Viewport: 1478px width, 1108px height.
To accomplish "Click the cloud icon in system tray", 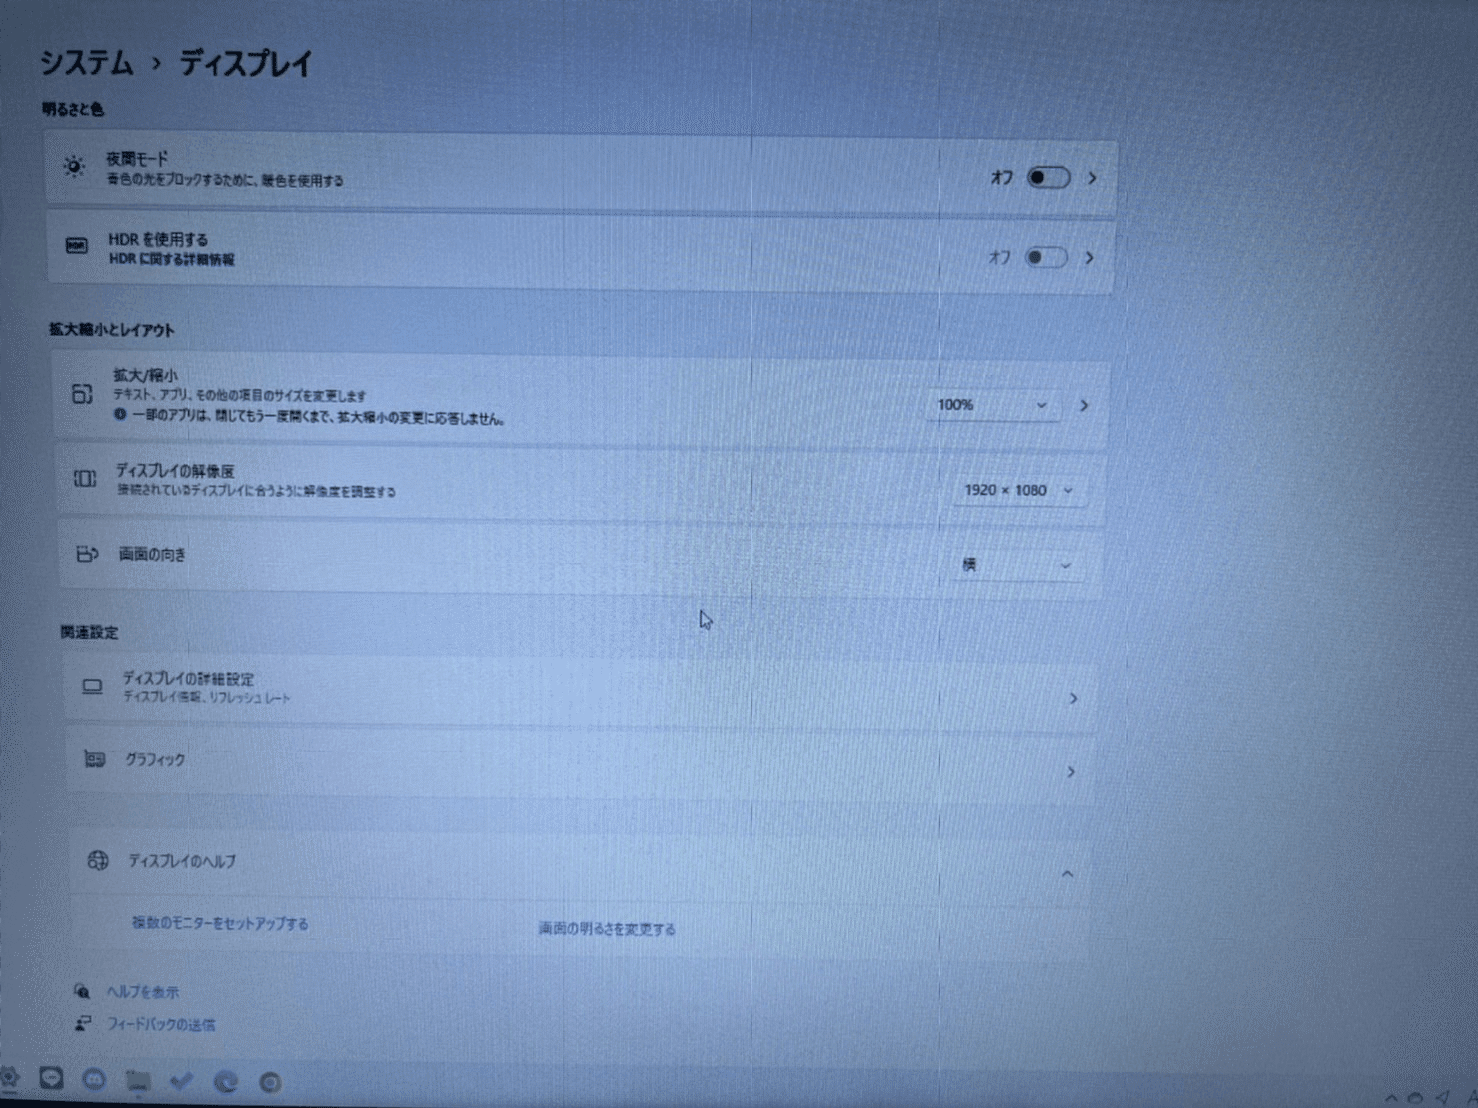I will [x=1415, y=1098].
